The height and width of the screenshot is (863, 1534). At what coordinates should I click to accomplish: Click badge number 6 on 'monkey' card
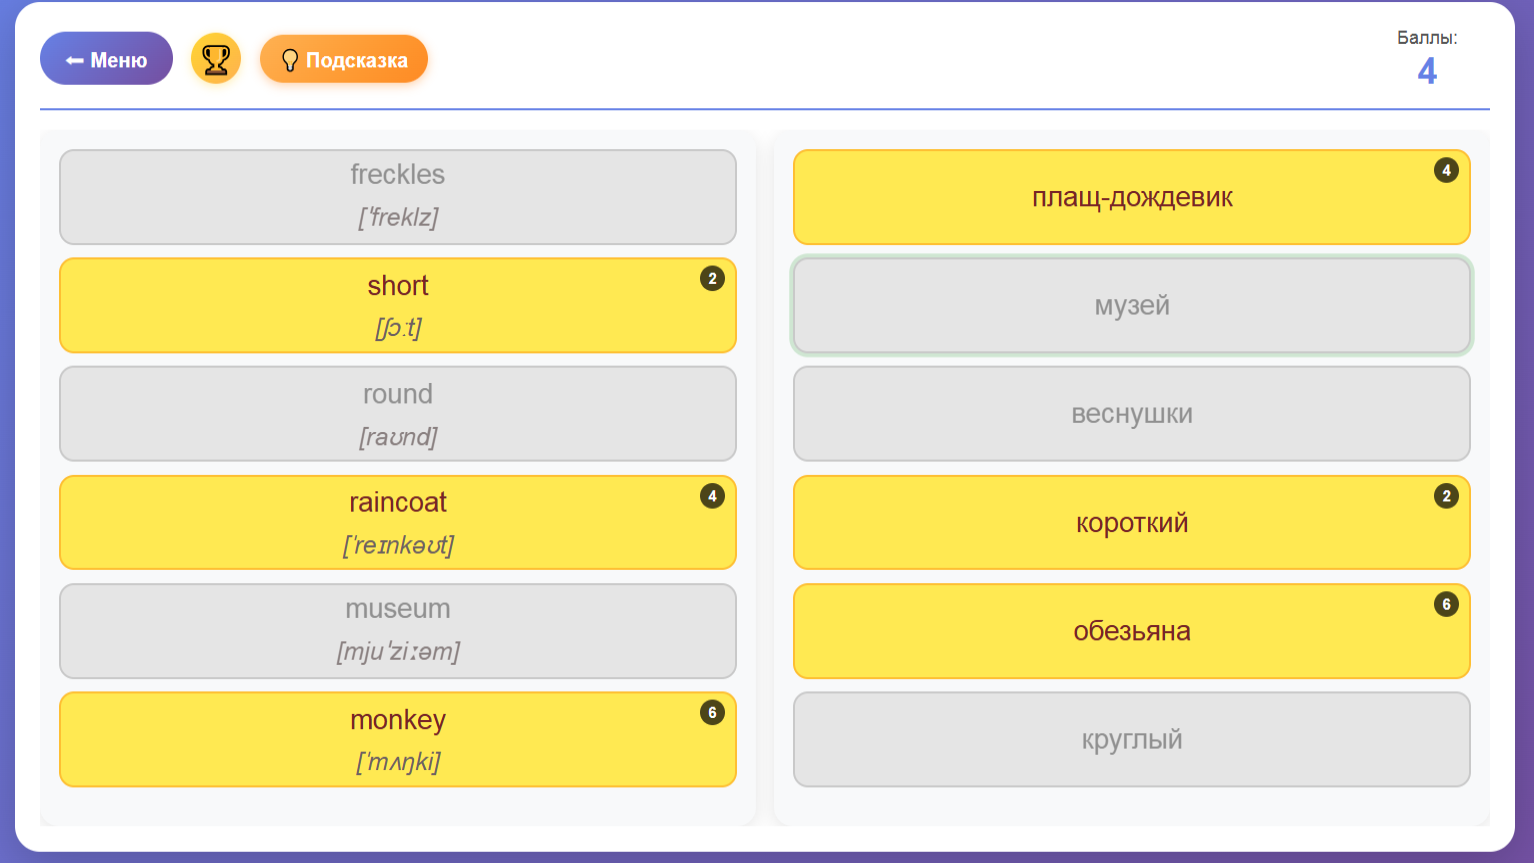pos(712,713)
